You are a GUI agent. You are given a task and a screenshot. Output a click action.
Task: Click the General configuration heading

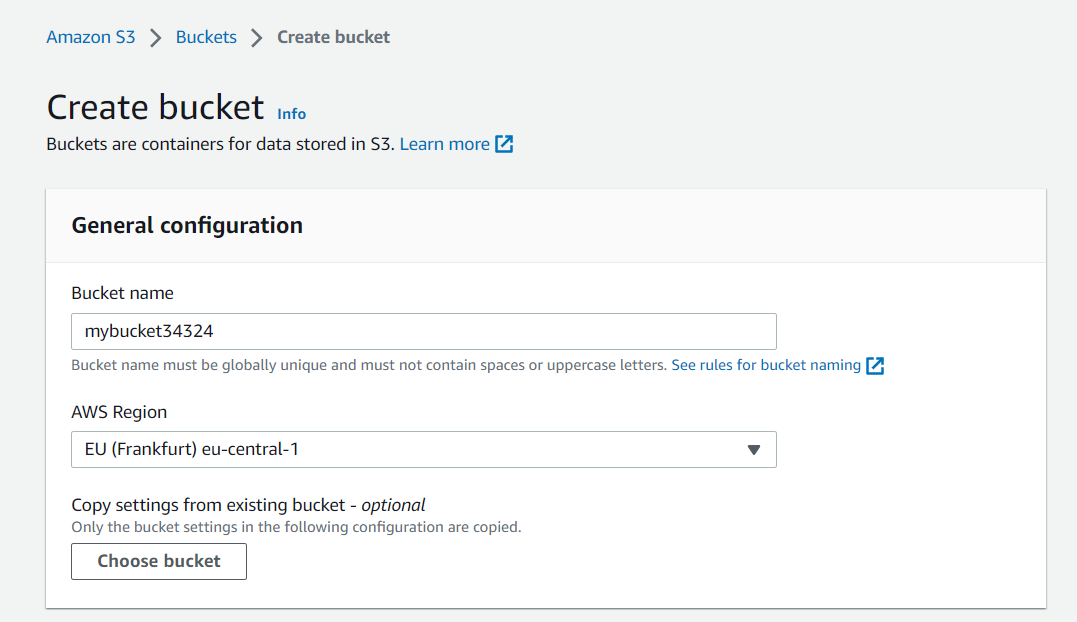[x=187, y=225]
